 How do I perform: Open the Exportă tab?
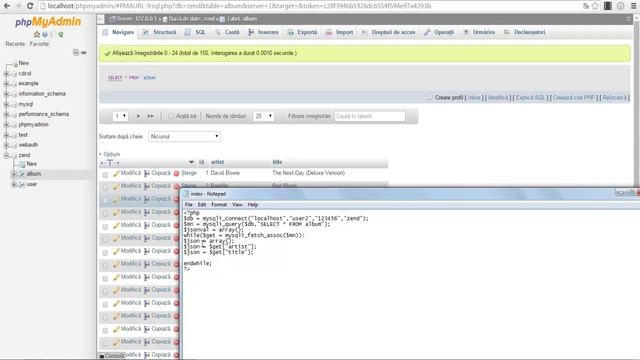pos(302,32)
